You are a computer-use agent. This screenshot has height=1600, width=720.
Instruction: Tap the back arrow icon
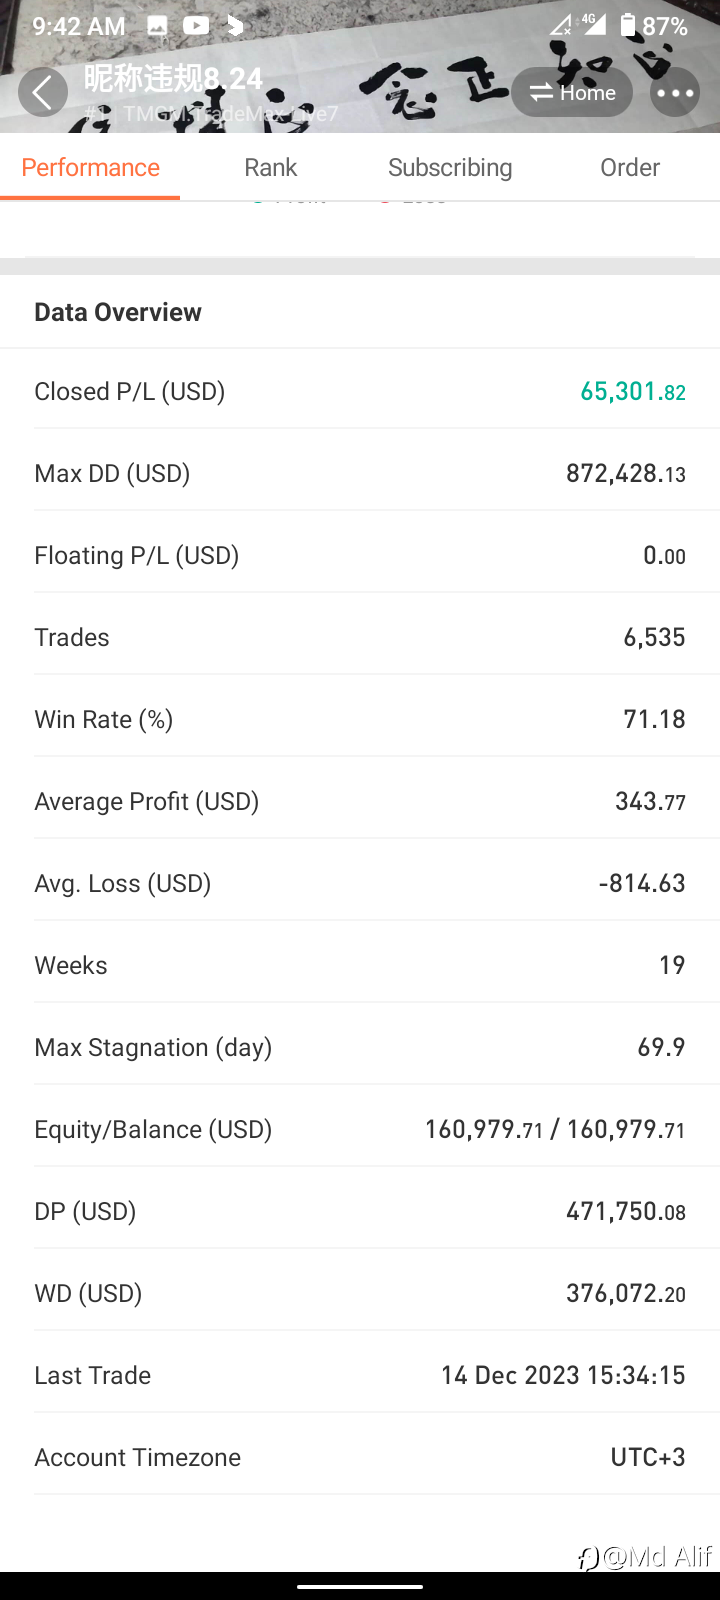click(x=43, y=93)
